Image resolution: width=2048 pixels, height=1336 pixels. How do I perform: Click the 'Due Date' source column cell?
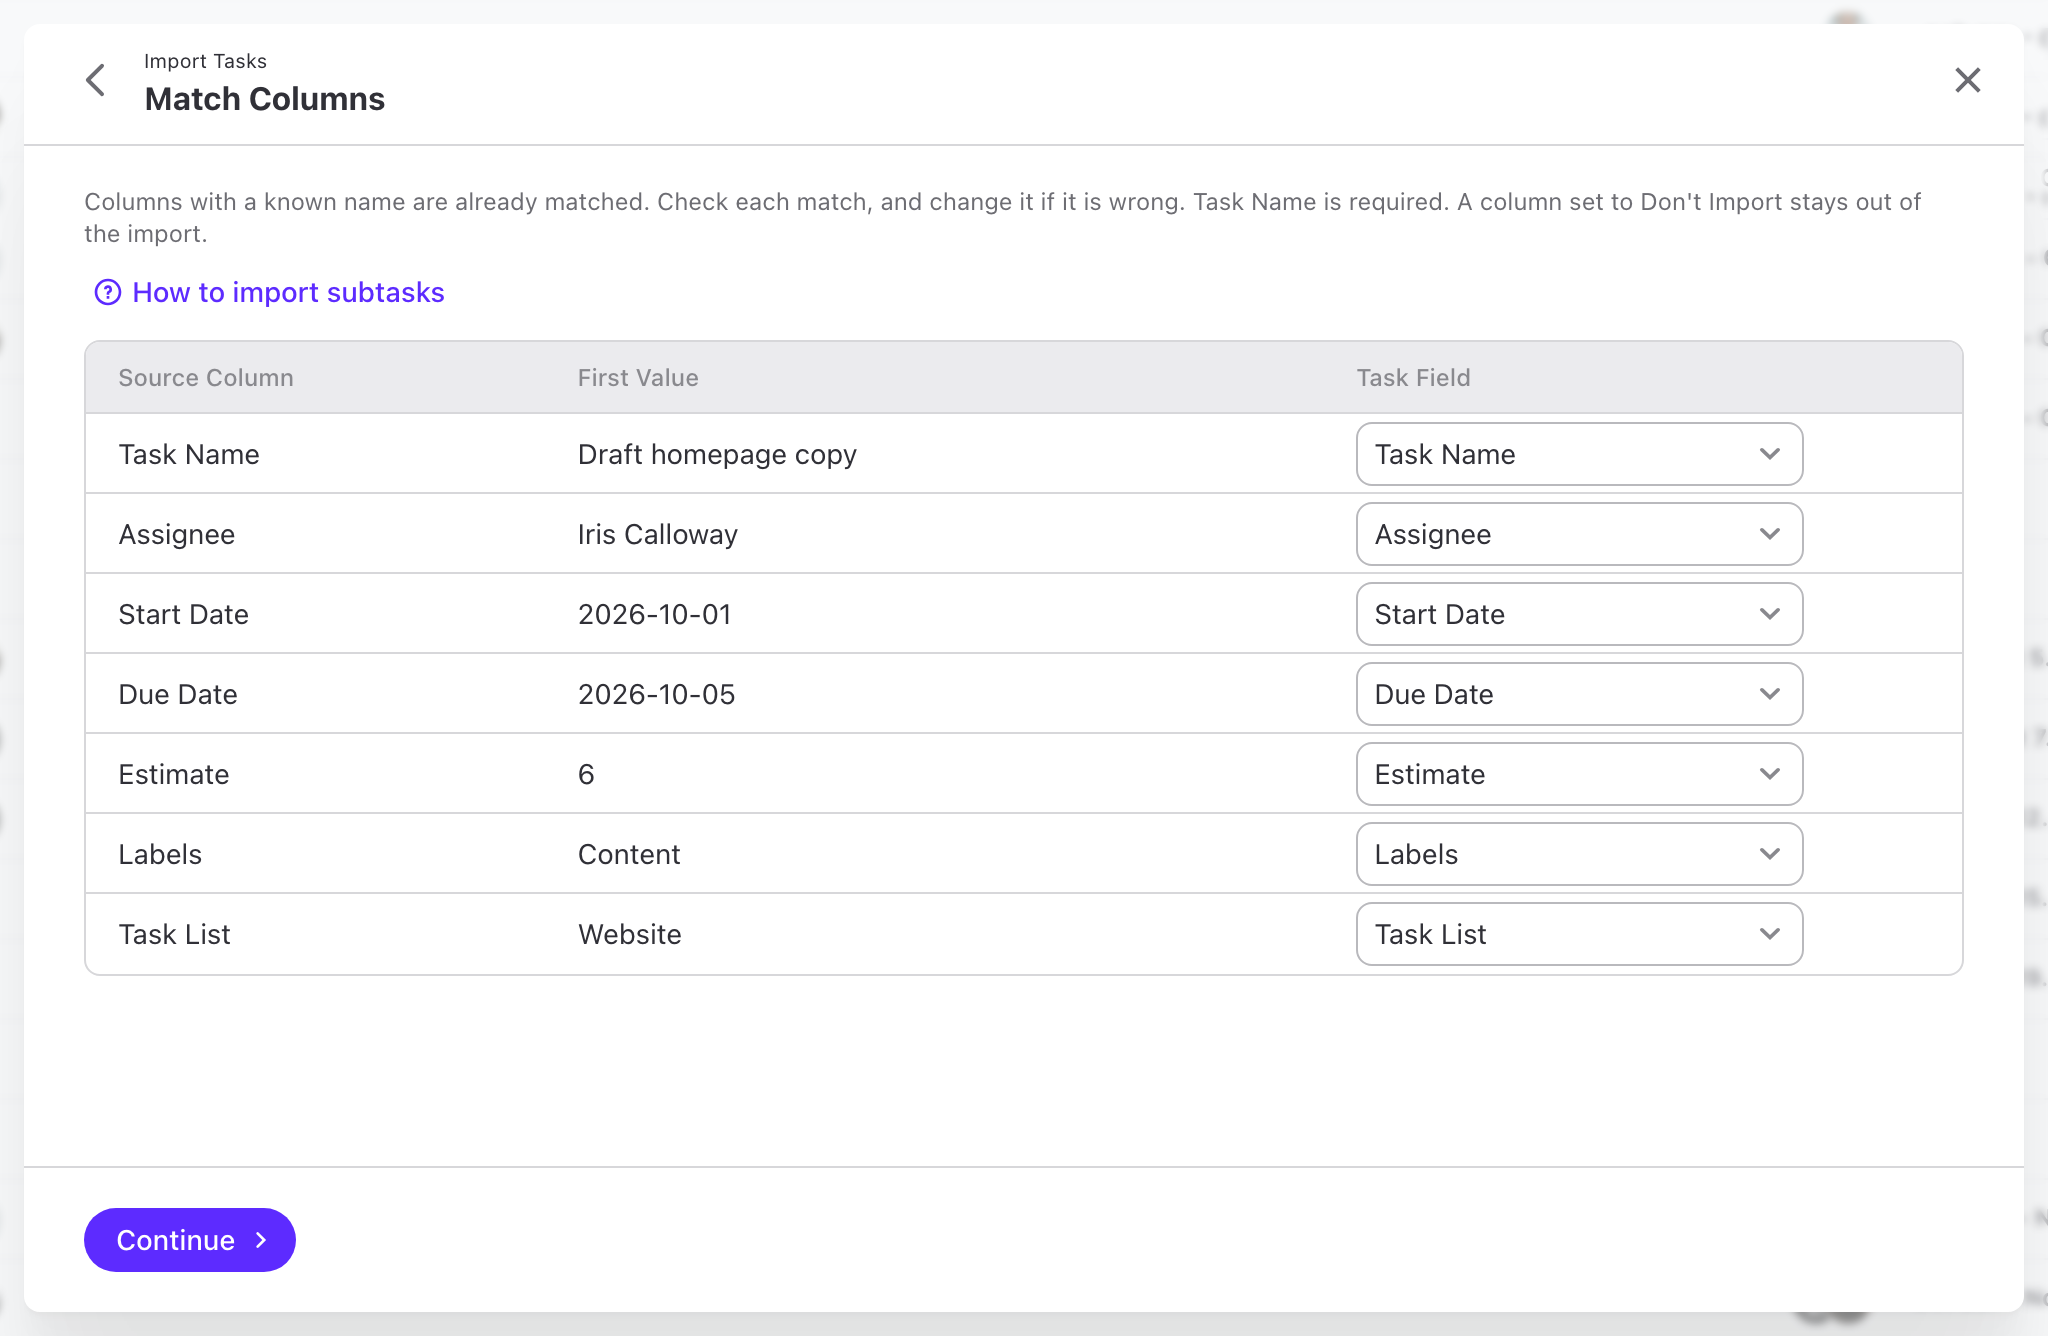pyautogui.click(x=178, y=694)
